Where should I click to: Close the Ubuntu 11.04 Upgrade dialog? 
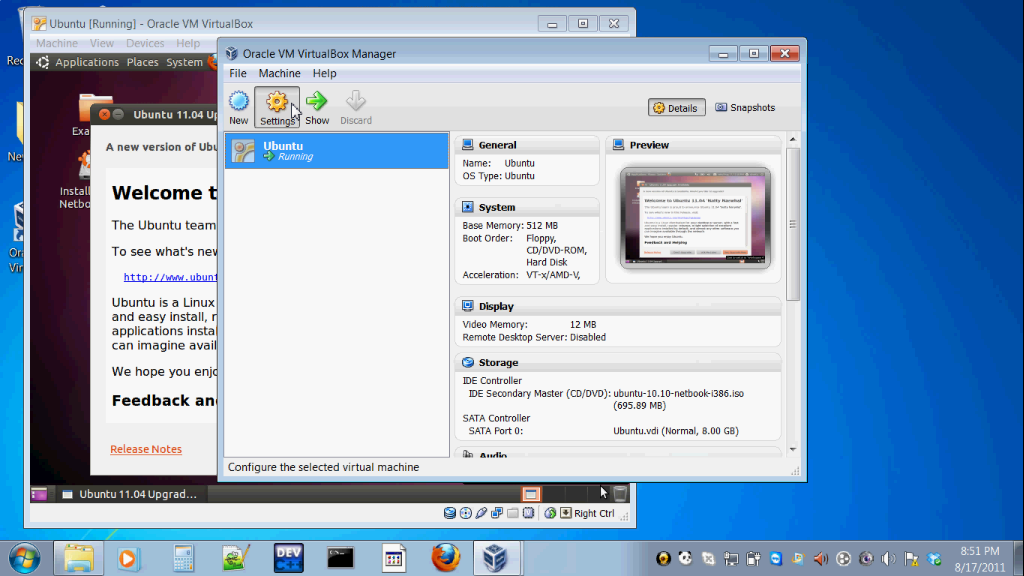click(104, 114)
